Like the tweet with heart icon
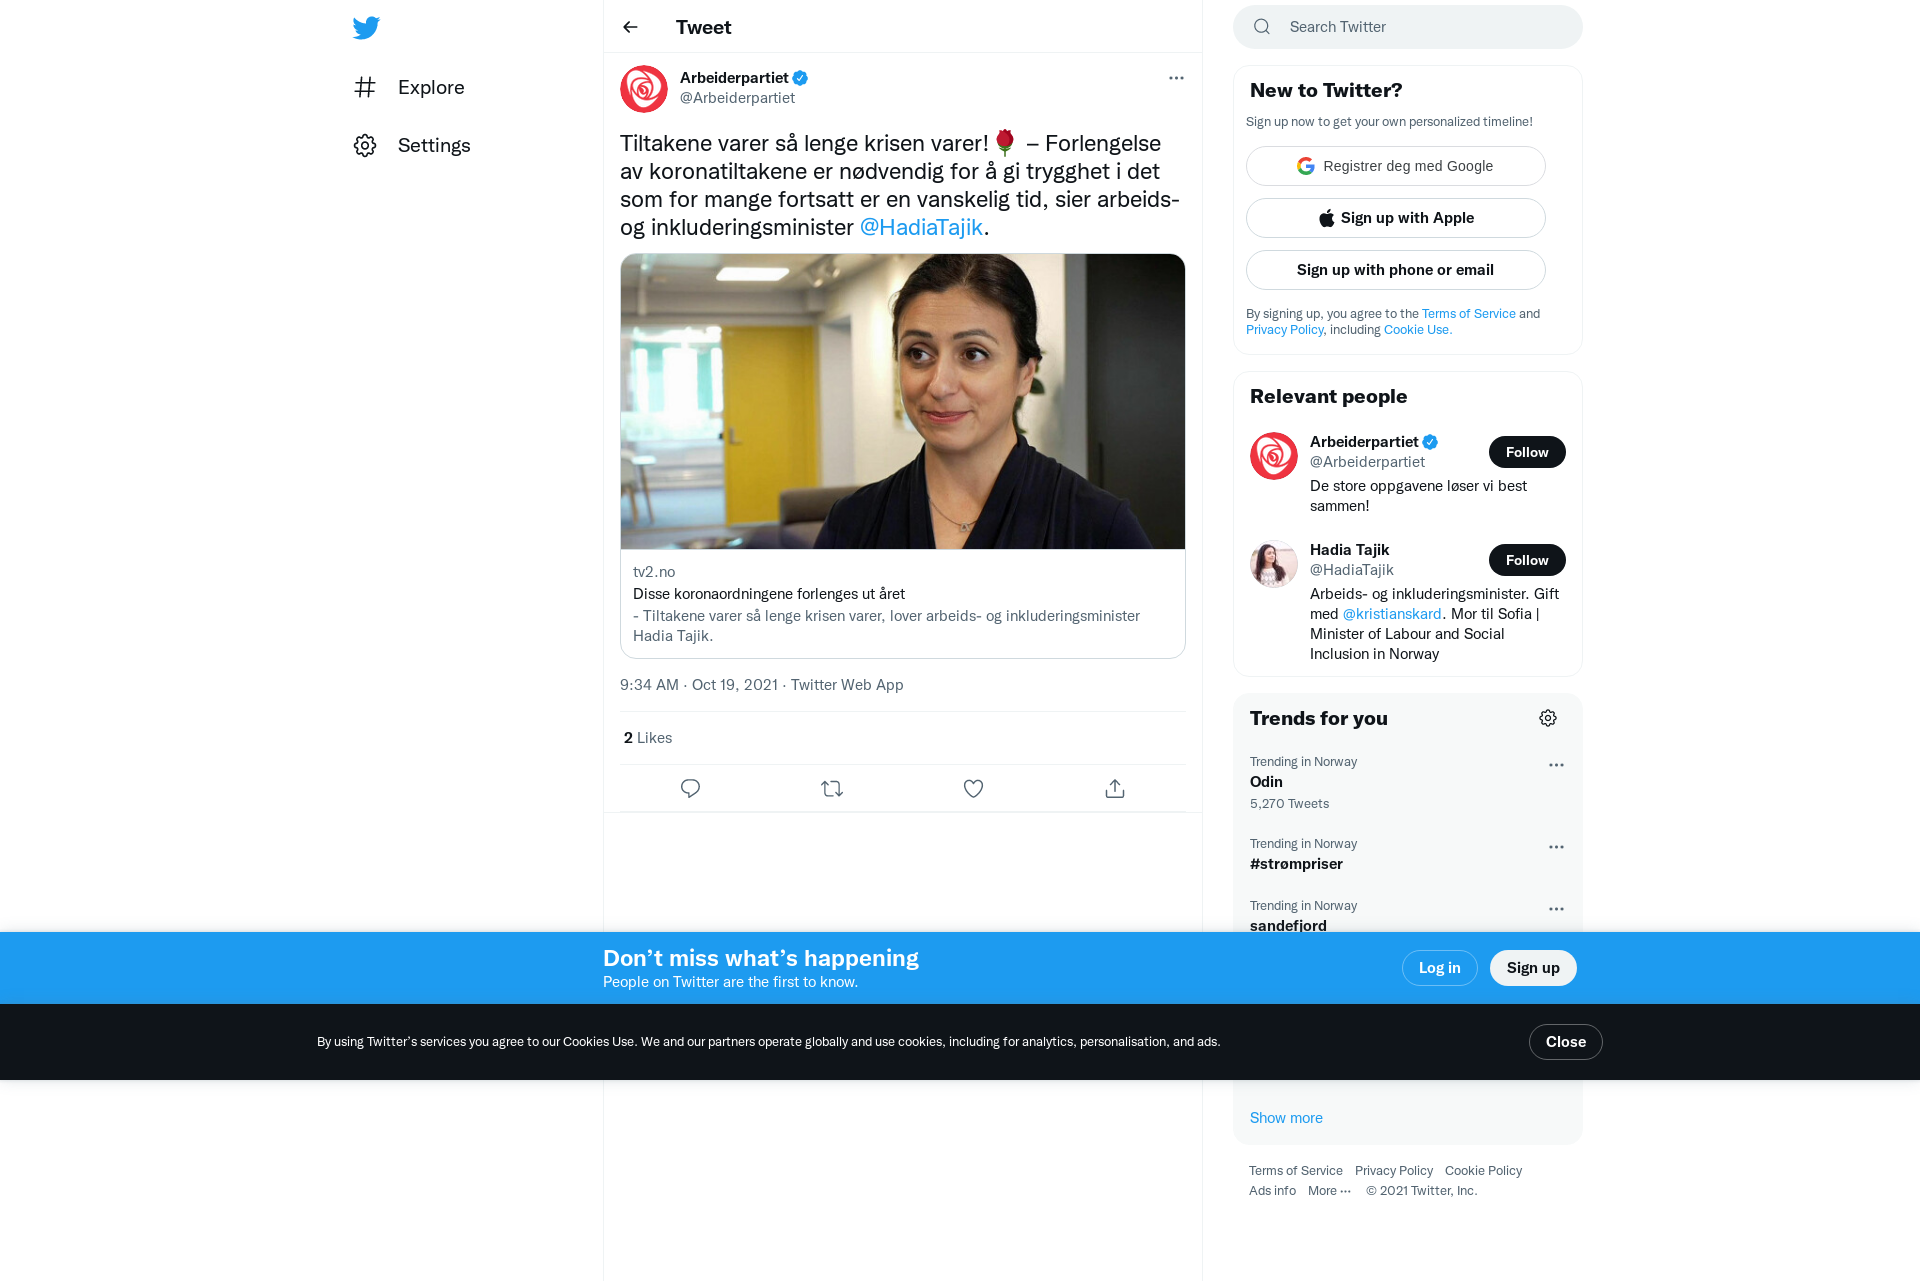Image resolution: width=1920 pixels, height=1281 pixels. click(973, 789)
